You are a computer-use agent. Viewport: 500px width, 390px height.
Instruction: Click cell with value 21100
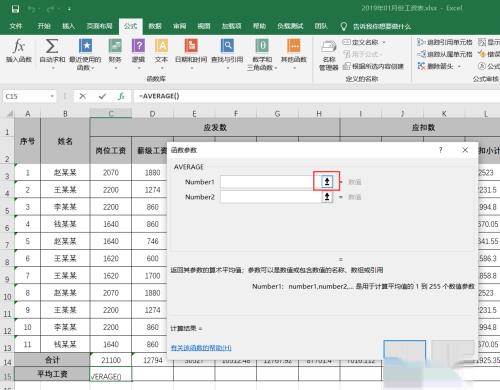pos(111,360)
